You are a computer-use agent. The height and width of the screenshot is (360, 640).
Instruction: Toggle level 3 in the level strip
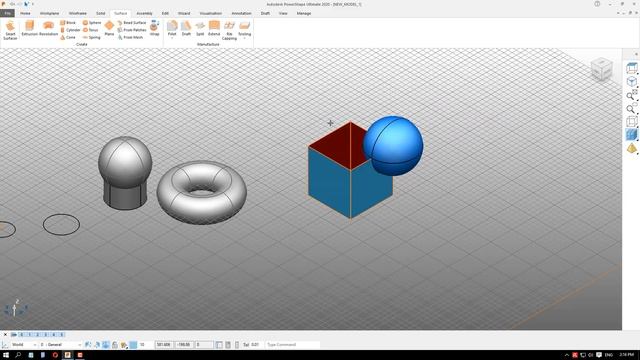tap(46, 335)
